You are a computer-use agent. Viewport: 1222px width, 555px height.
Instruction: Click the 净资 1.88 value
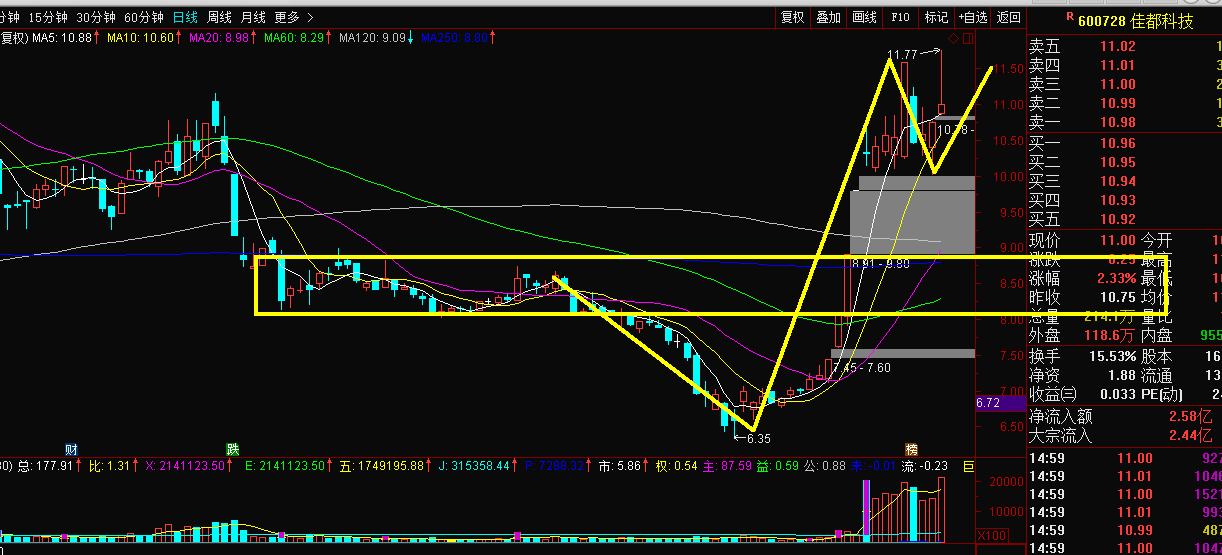coord(1122,375)
